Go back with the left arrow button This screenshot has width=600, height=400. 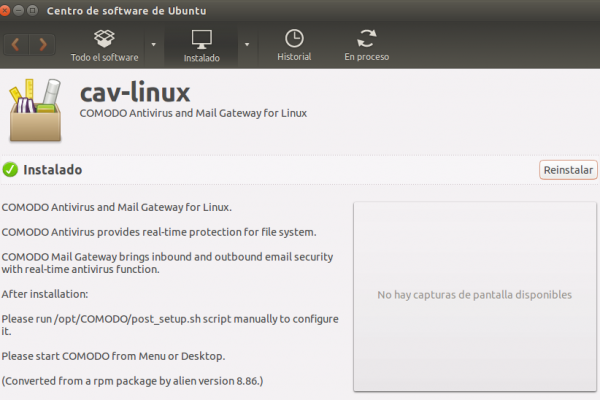[x=16, y=45]
